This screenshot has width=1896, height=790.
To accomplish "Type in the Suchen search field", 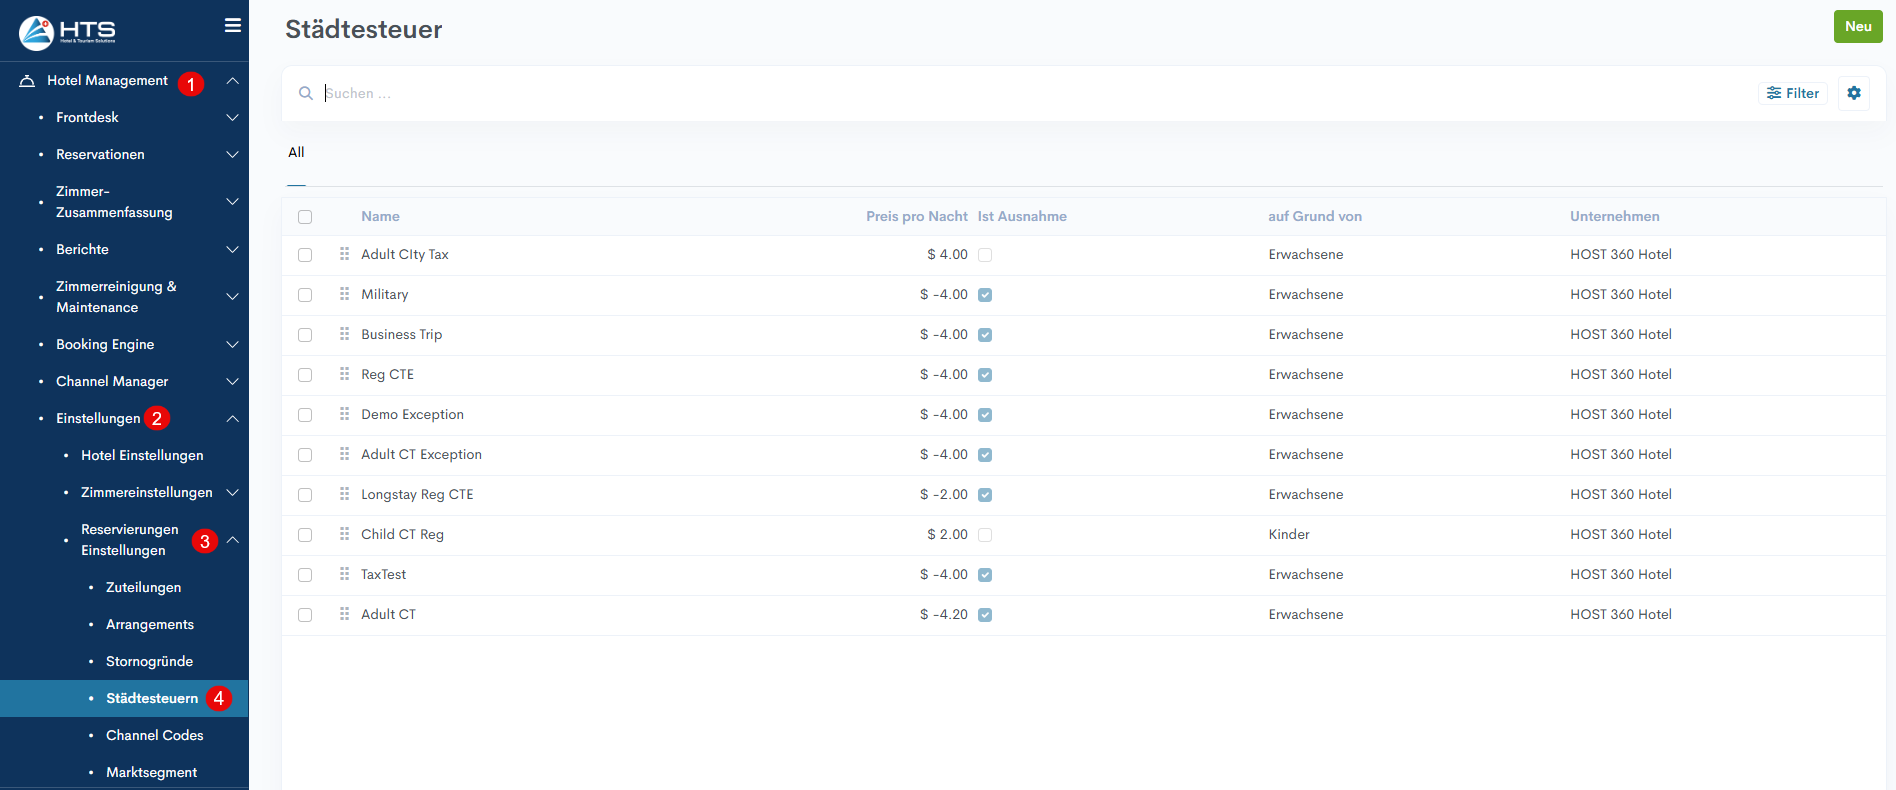I will [1000, 93].
